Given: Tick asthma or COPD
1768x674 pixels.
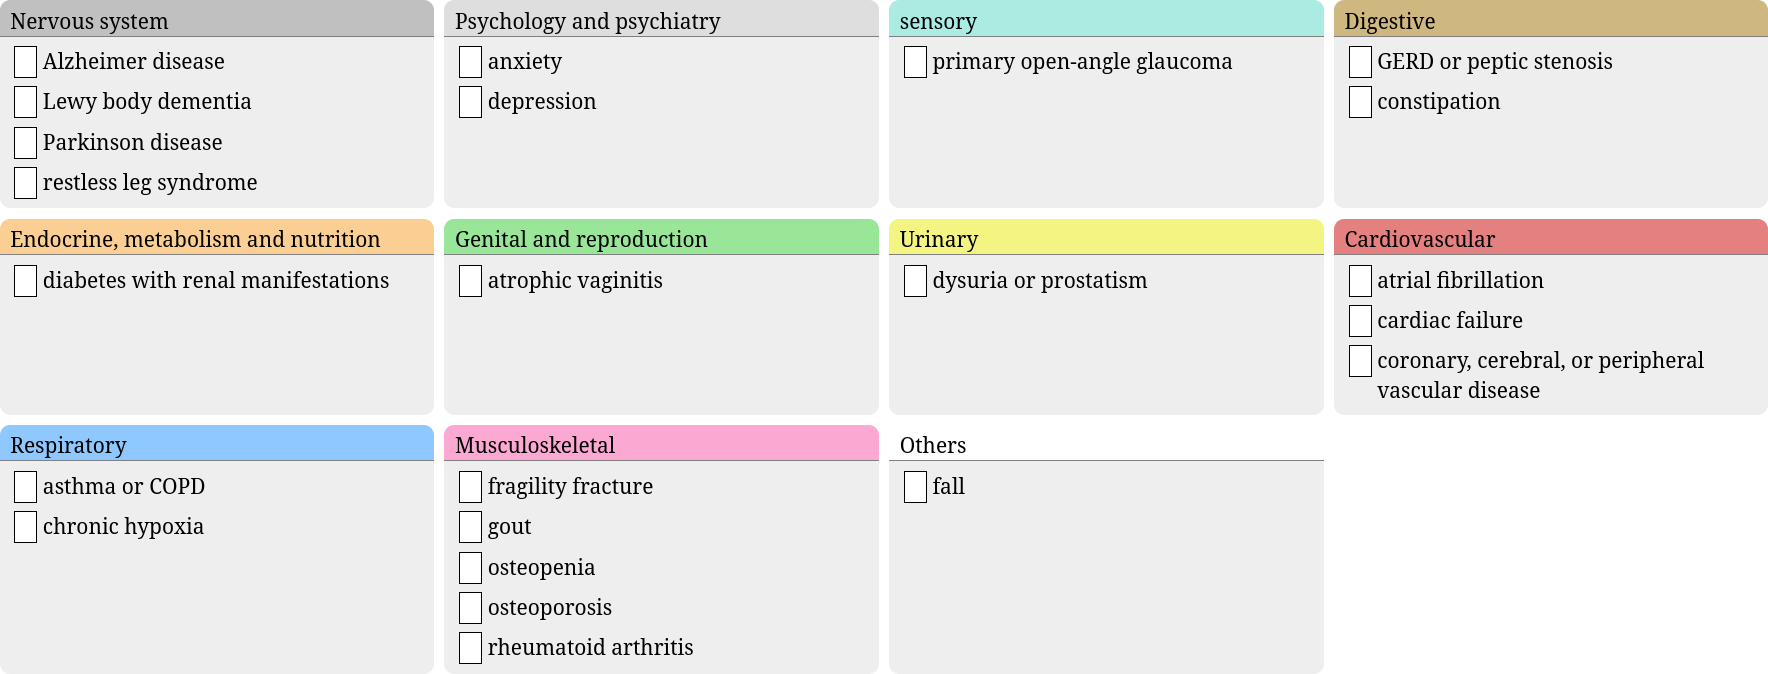Looking at the screenshot, I should 25,487.
